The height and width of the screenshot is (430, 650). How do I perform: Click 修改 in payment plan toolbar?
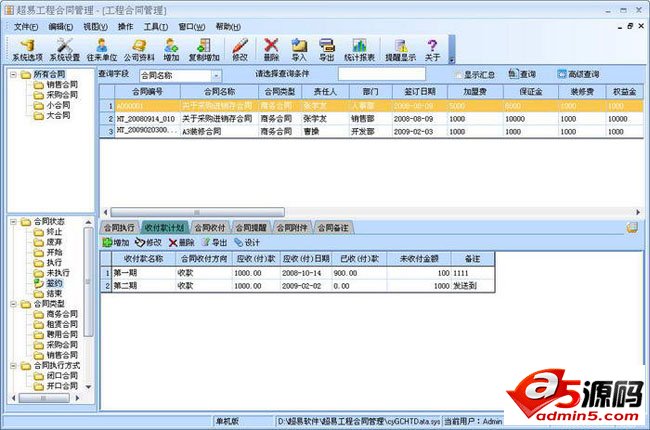pyautogui.click(x=148, y=243)
